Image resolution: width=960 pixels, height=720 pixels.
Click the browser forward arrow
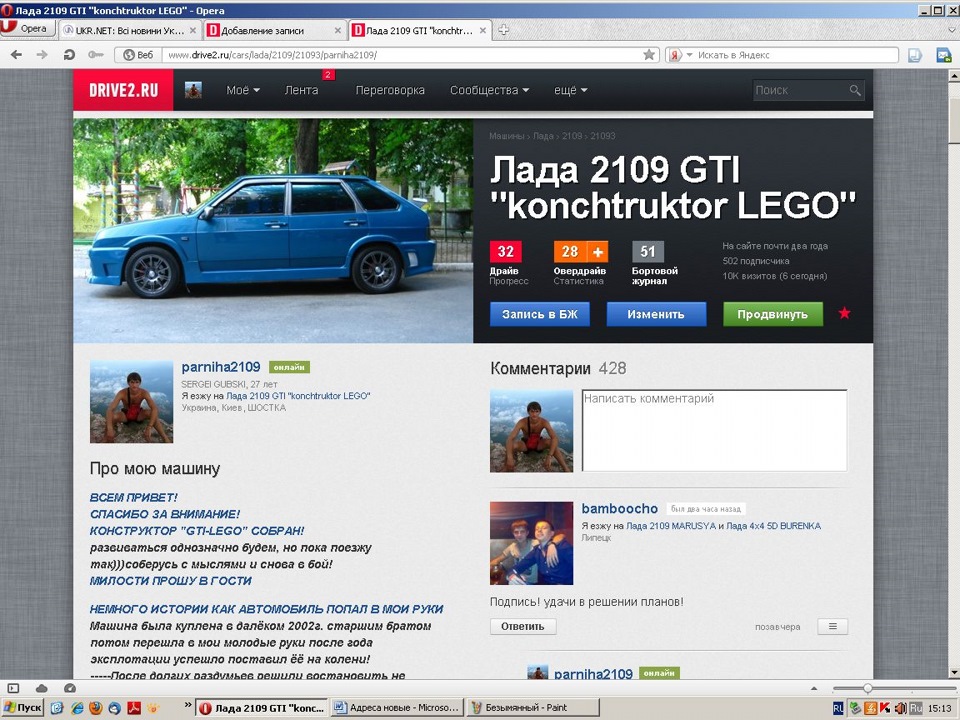(x=42, y=55)
